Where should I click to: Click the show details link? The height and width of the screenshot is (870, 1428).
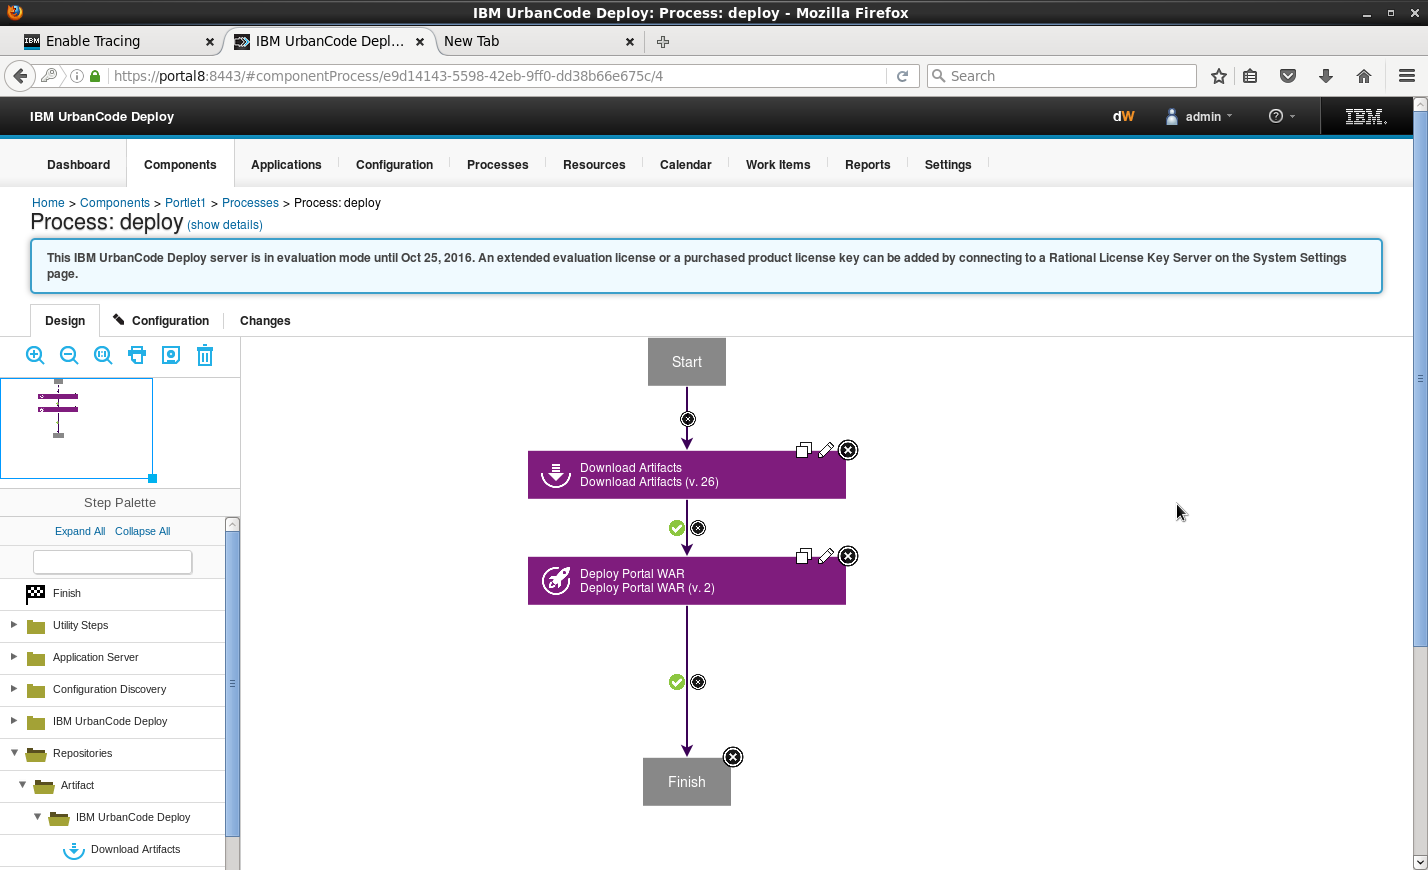[225, 225]
